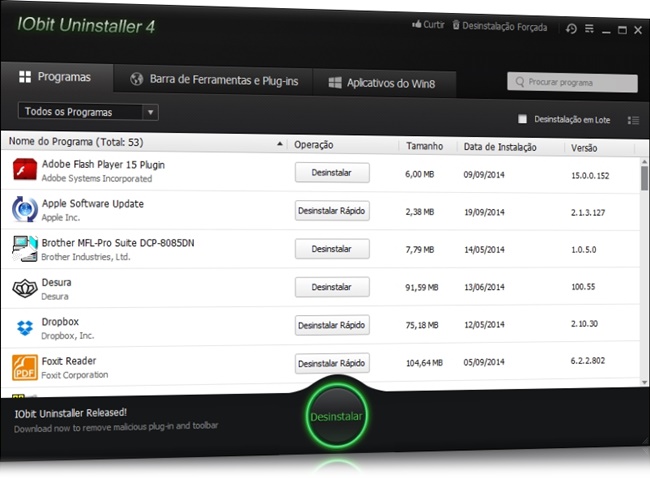Click the Dropbox program icon
This screenshot has height=478, width=650.
tap(25, 328)
